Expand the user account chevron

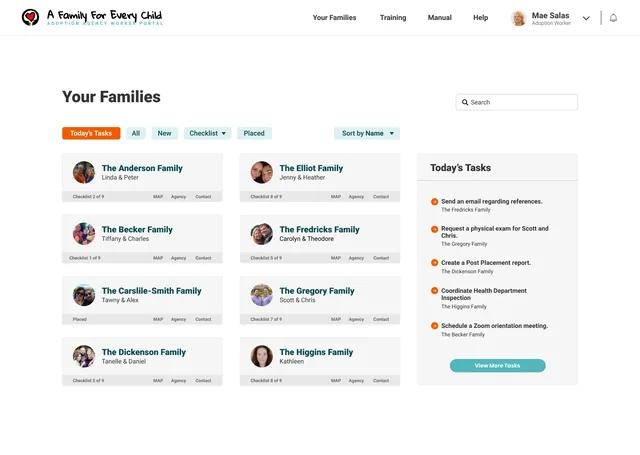click(586, 18)
